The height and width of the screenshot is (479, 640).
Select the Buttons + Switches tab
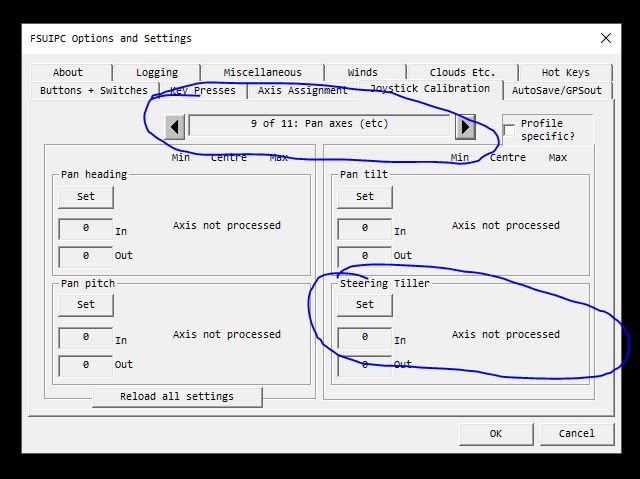94,90
